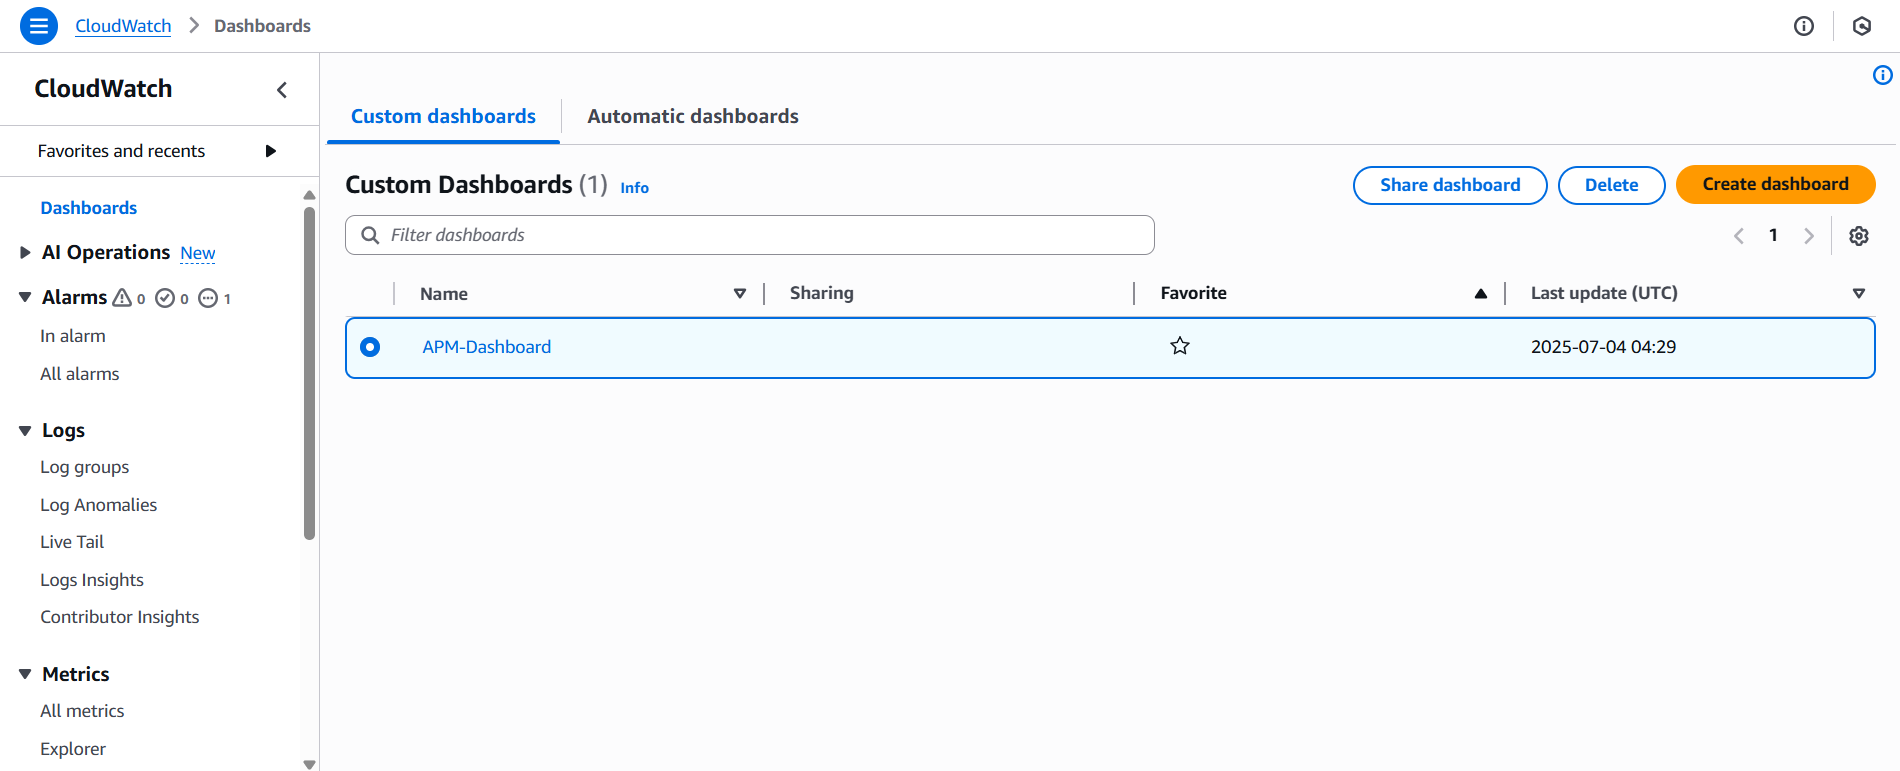Collapse the CloudWatch sidebar with the chevron
The image size is (1900, 771).
[282, 90]
